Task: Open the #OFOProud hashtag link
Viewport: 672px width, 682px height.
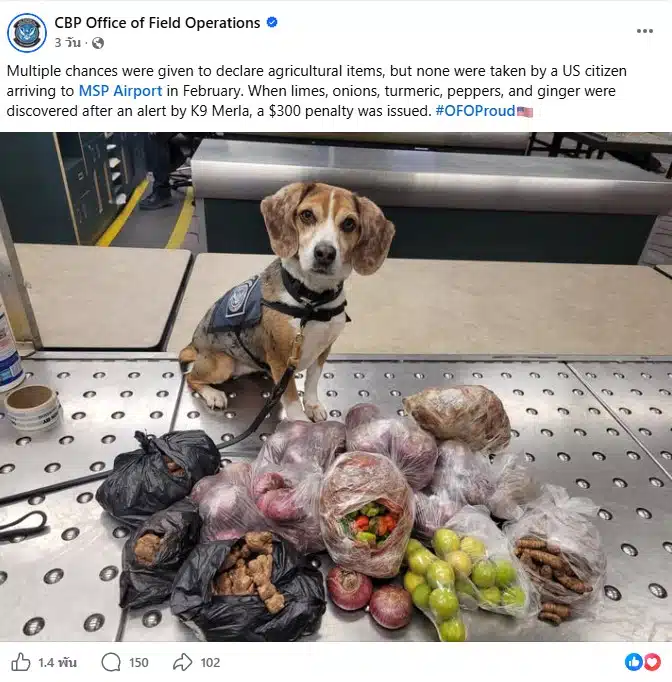Action: click(475, 111)
